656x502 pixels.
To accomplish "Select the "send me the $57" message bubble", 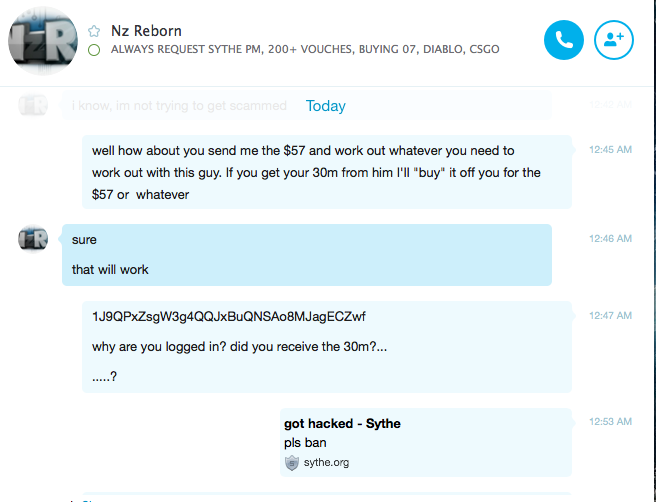I will pyautogui.click(x=327, y=172).
